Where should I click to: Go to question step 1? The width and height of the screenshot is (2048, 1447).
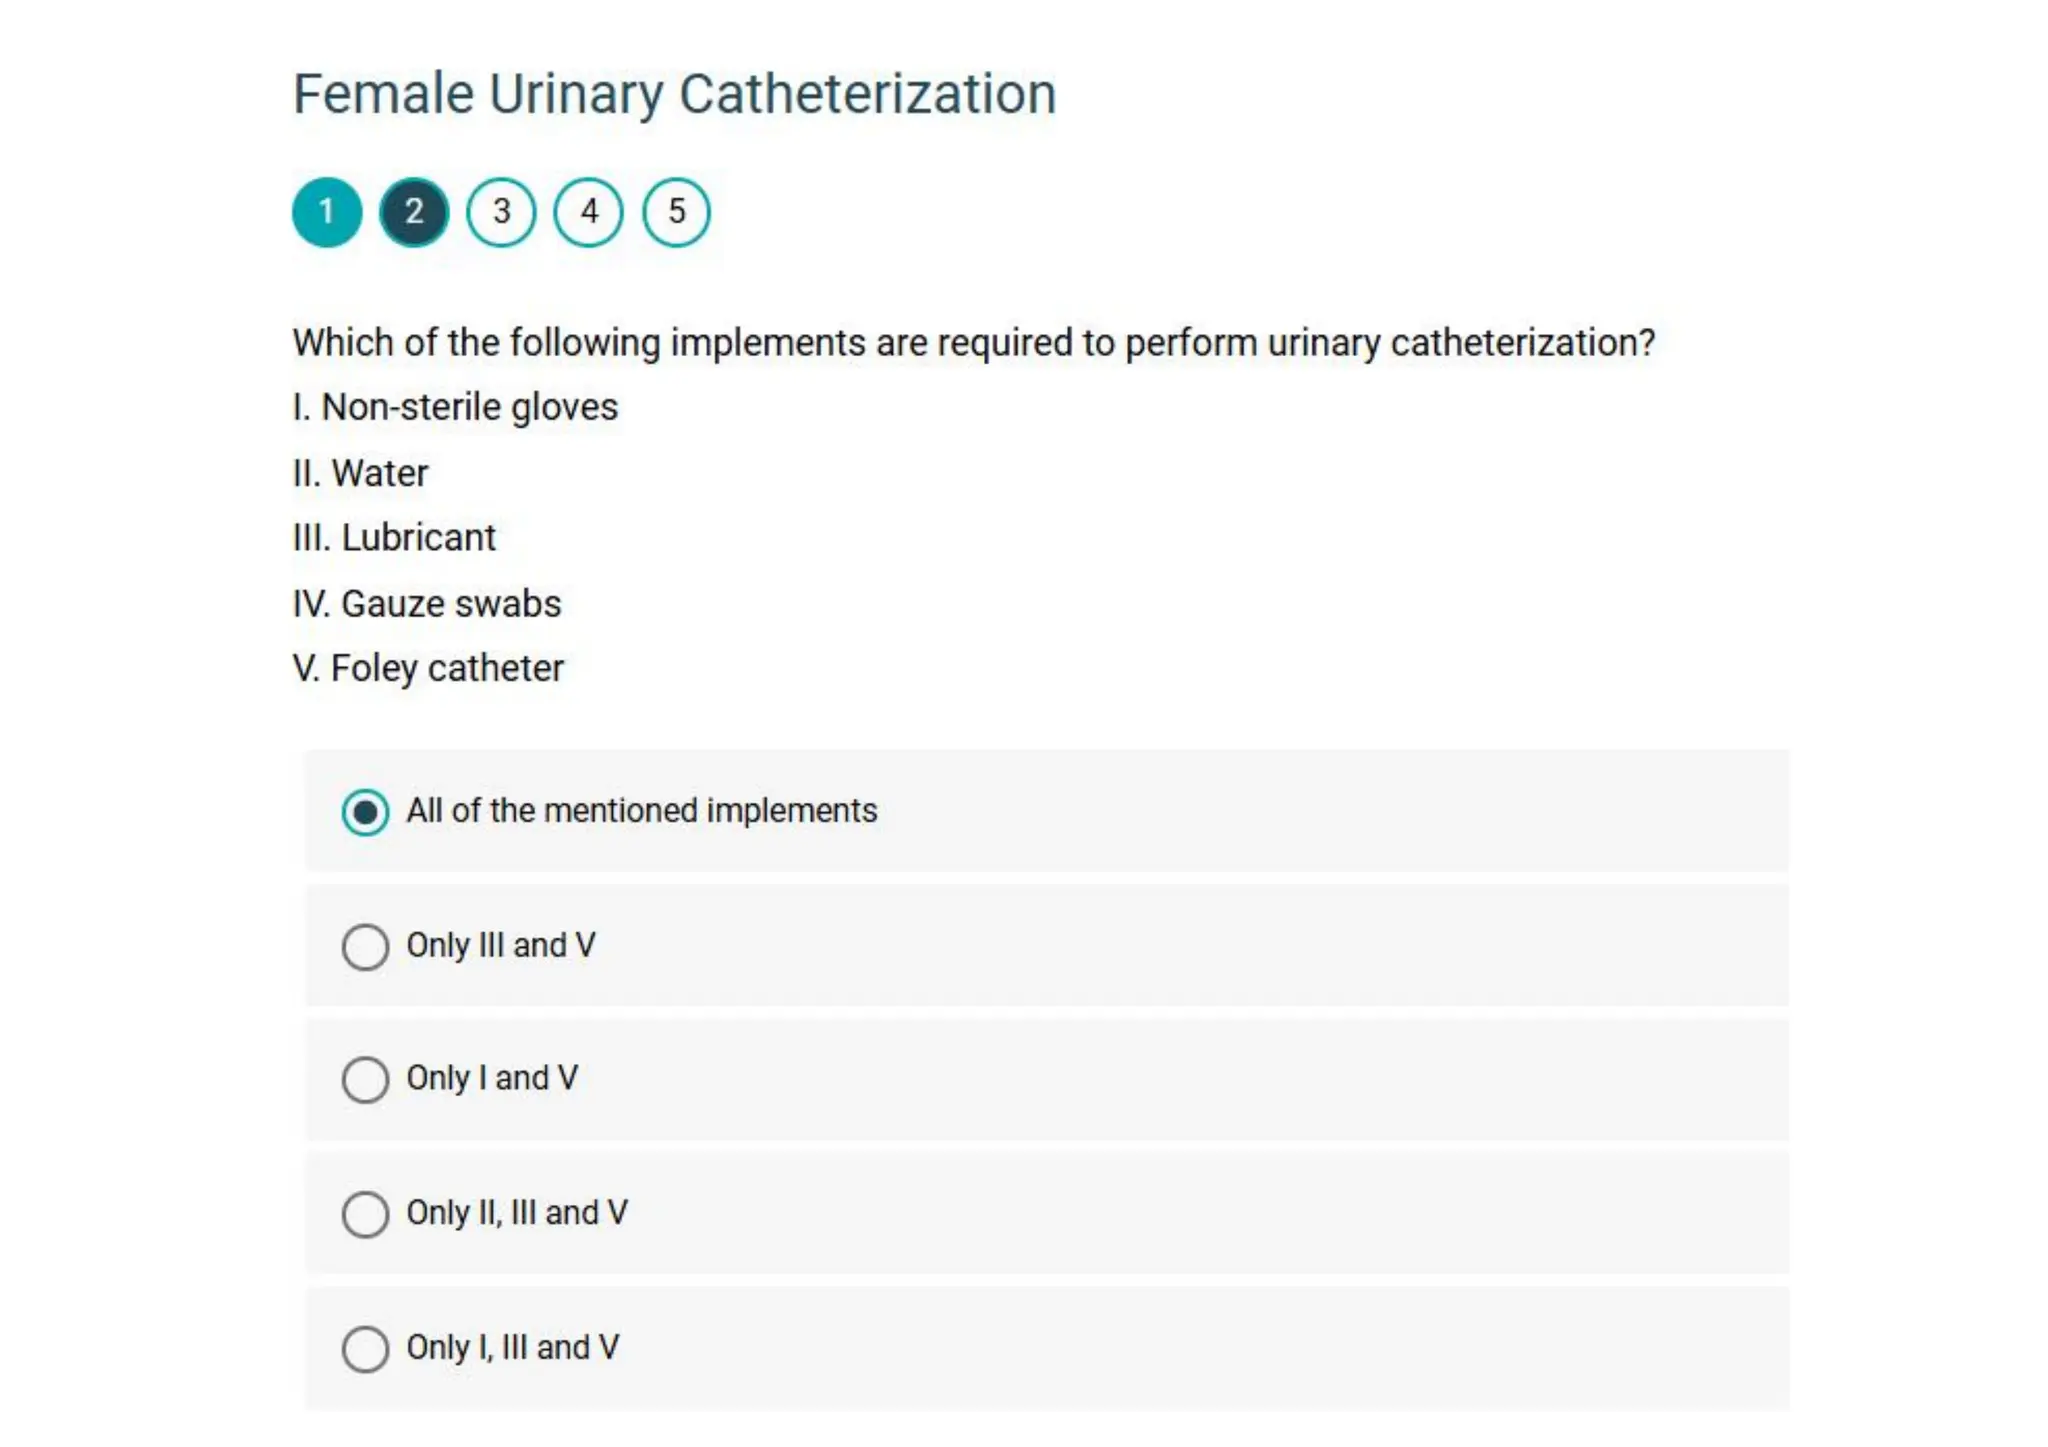pyautogui.click(x=326, y=212)
